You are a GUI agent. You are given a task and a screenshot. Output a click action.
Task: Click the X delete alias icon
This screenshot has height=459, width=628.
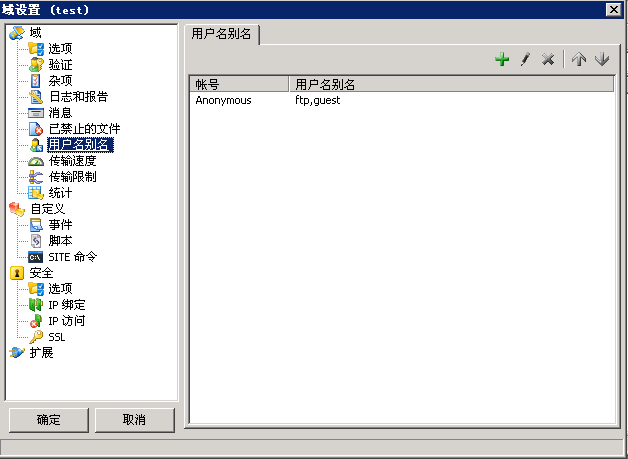548,60
